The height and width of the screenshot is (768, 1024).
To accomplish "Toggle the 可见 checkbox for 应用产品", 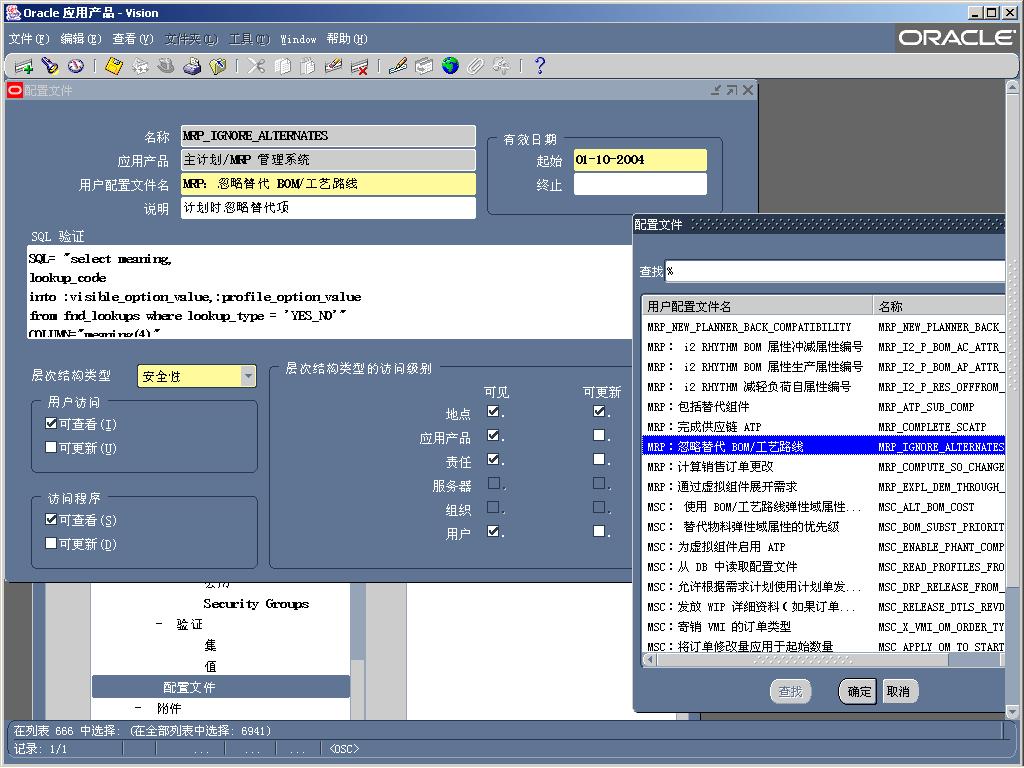I will click(494, 436).
